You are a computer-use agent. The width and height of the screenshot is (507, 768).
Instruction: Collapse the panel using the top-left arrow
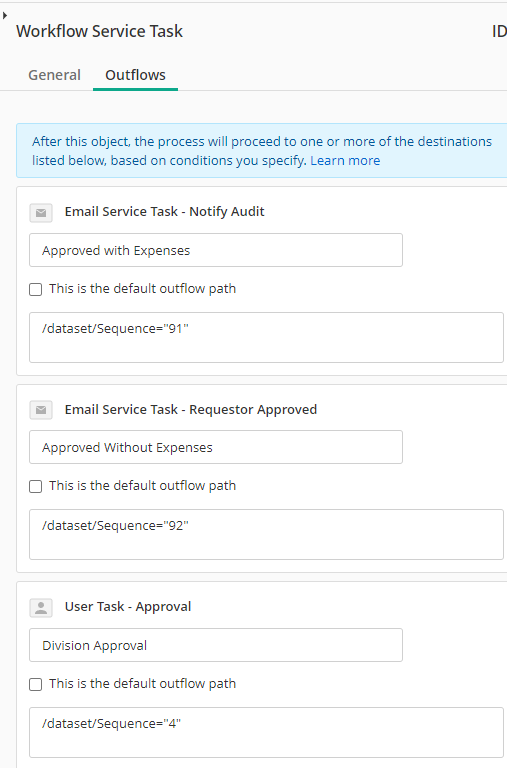pos(5,16)
